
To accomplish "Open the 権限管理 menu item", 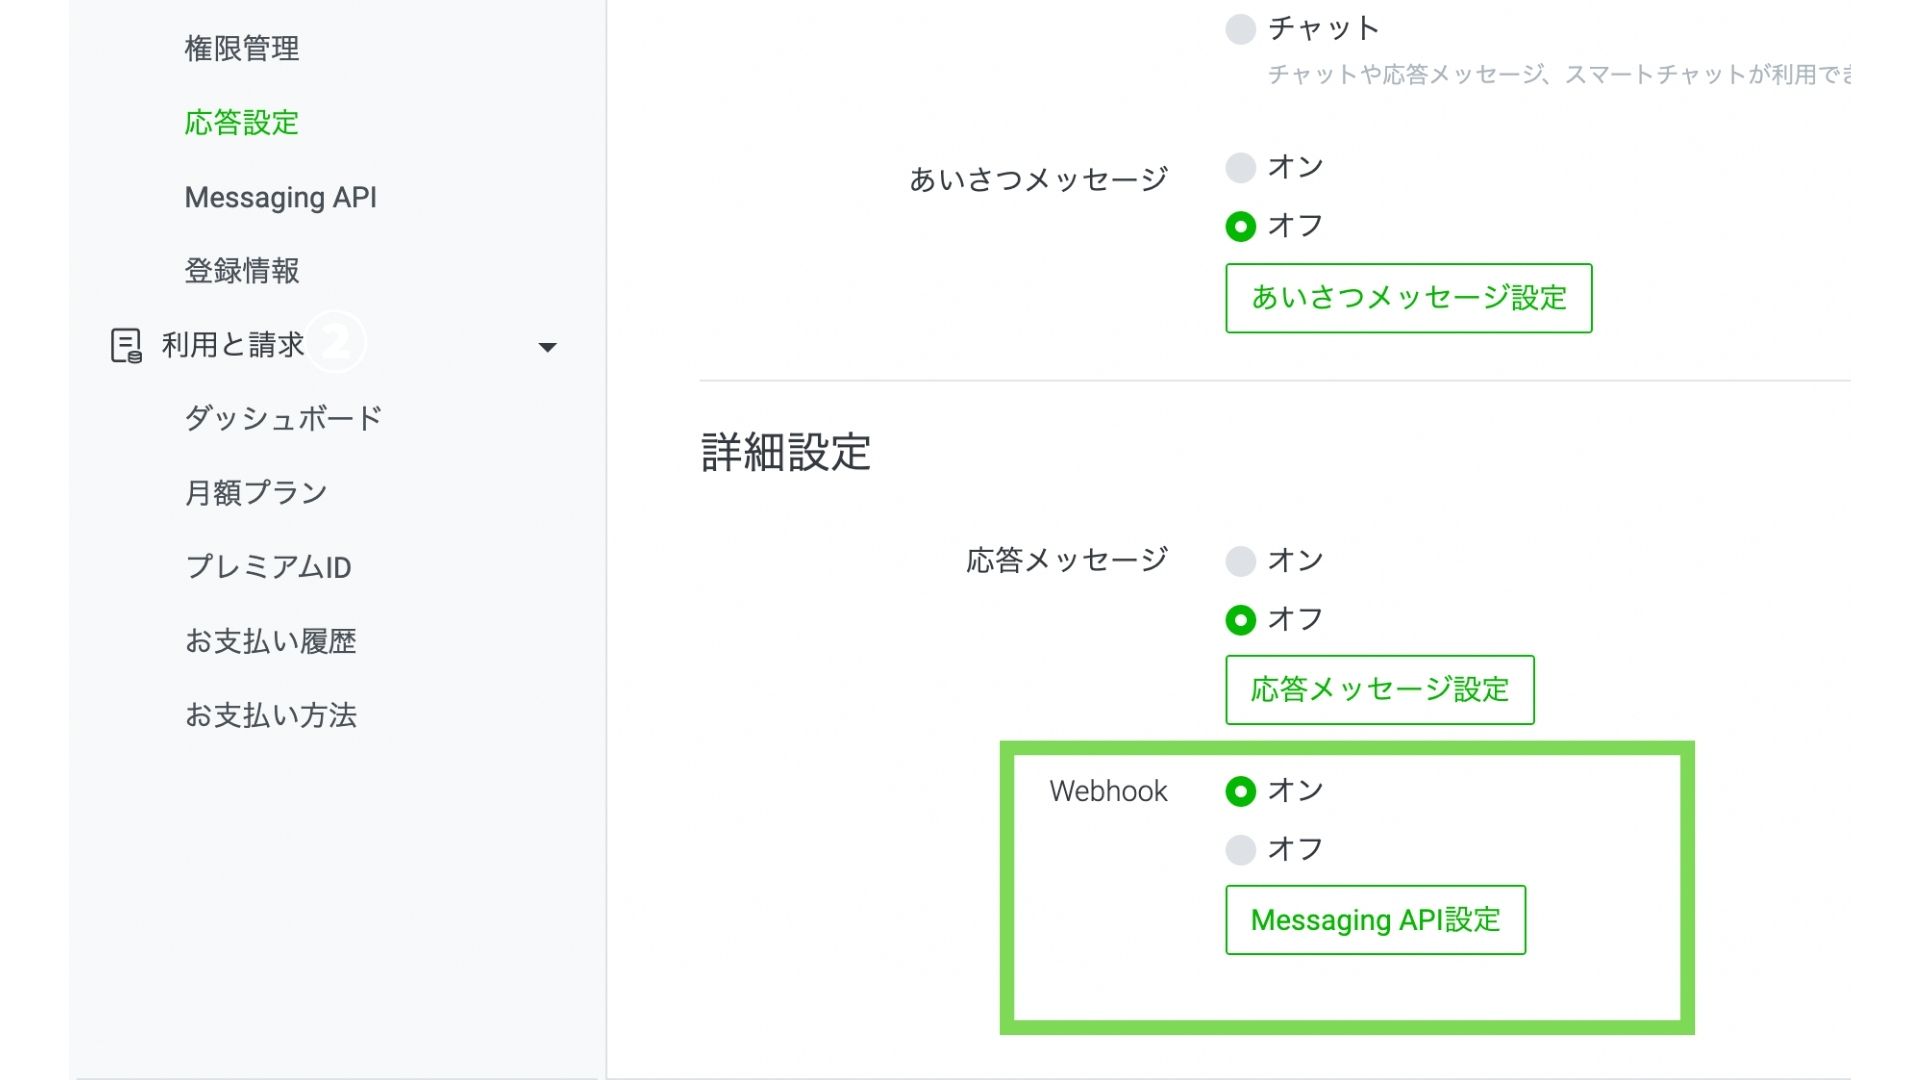I will click(241, 48).
